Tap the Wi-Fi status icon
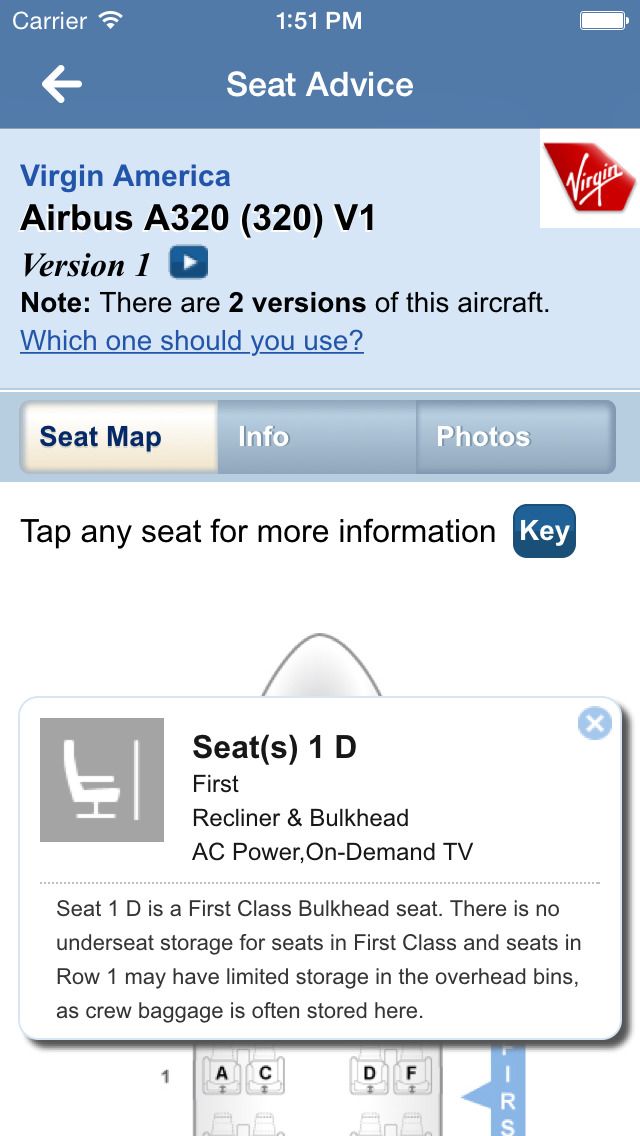 click(111, 20)
